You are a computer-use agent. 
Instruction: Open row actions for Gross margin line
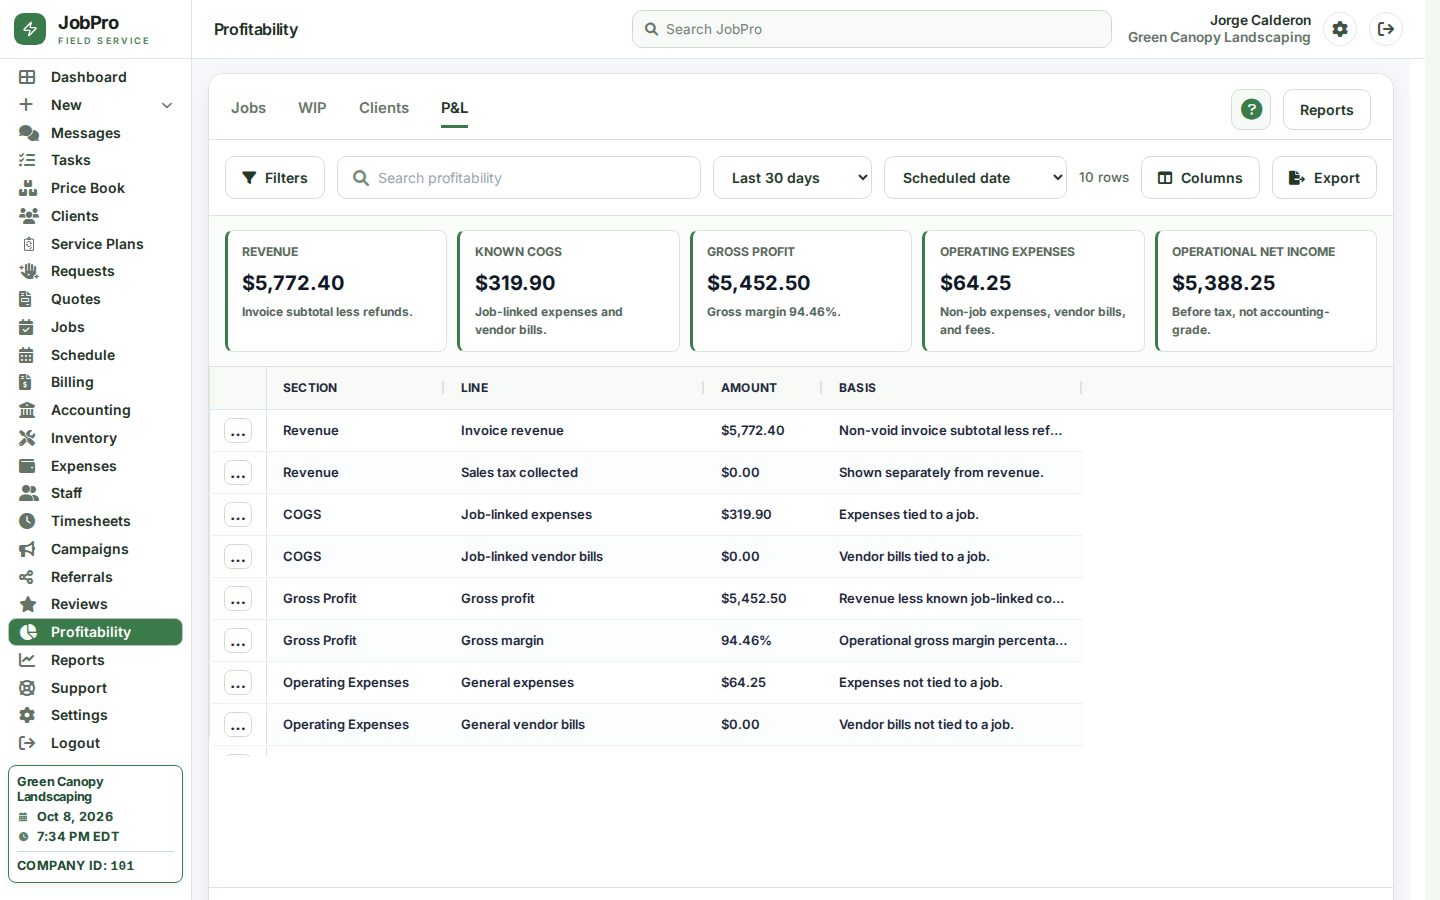pyautogui.click(x=238, y=641)
